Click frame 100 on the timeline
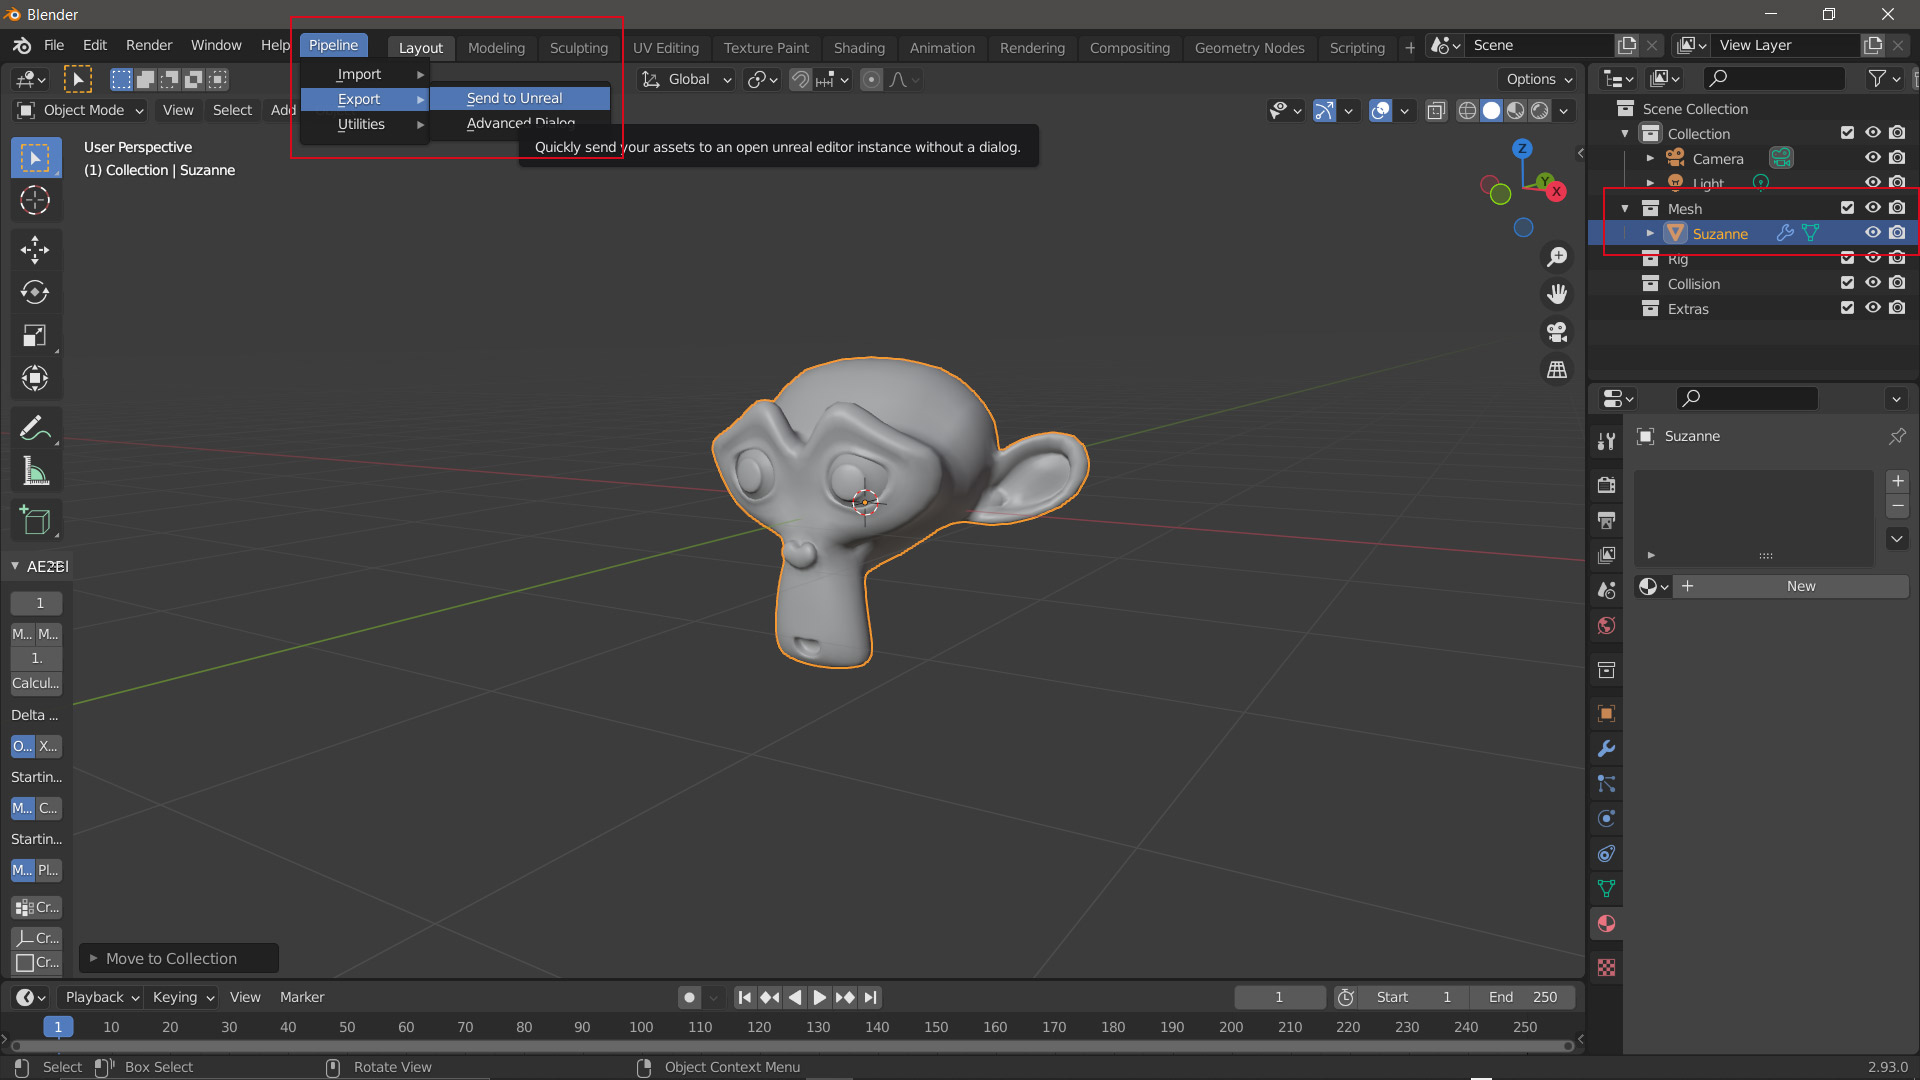Viewport: 1920px width, 1080px height. tap(641, 1027)
